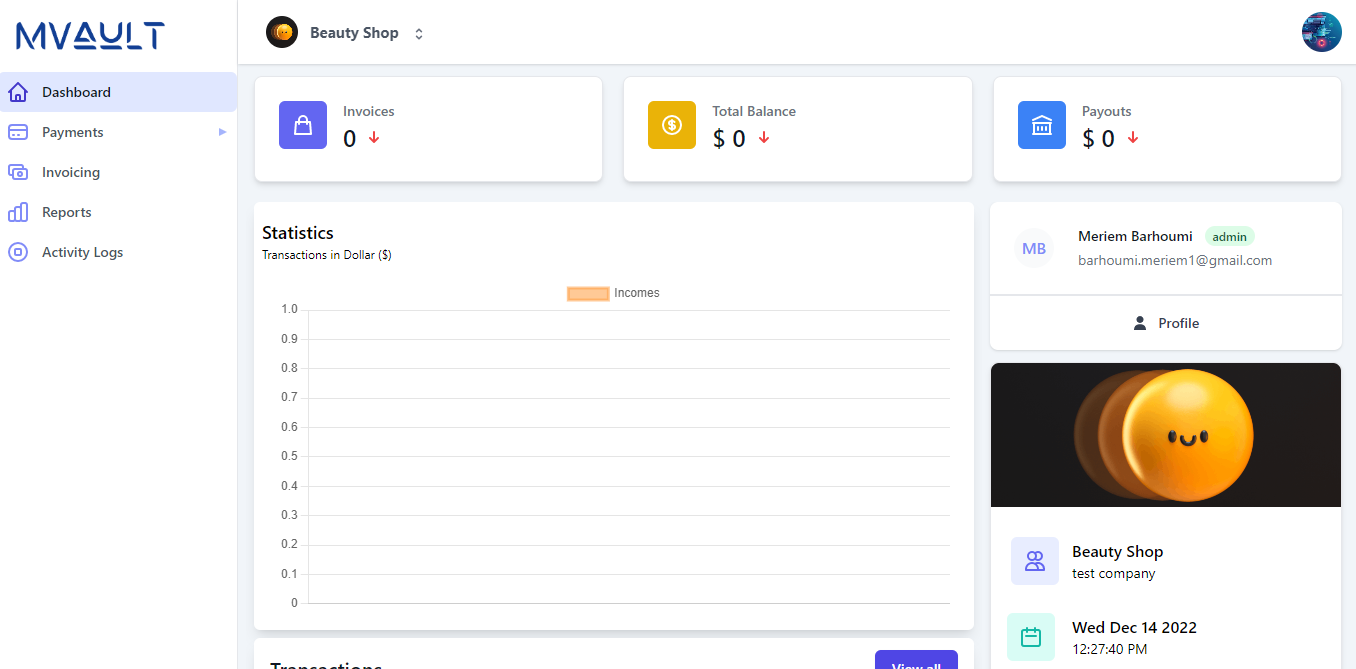Open Invoicing from the sidebar

click(x=70, y=172)
